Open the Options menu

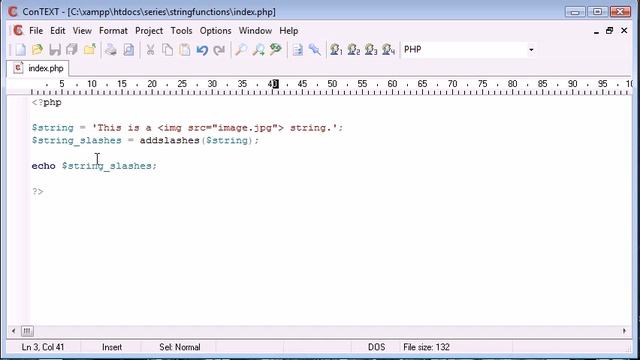click(216, 31)
